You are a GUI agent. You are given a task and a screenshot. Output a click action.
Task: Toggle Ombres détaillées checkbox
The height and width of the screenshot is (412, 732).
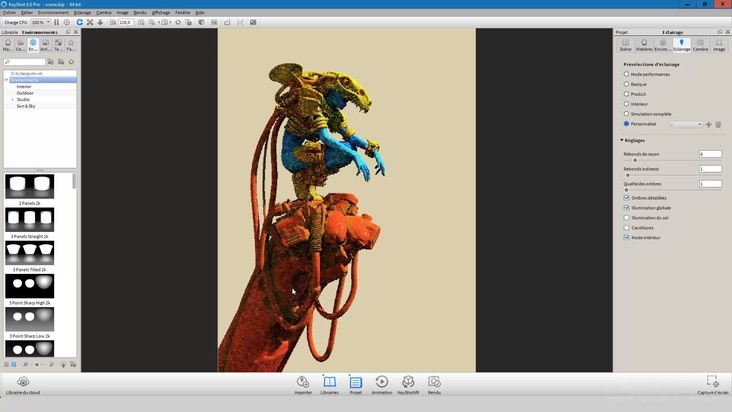point(626,198)
